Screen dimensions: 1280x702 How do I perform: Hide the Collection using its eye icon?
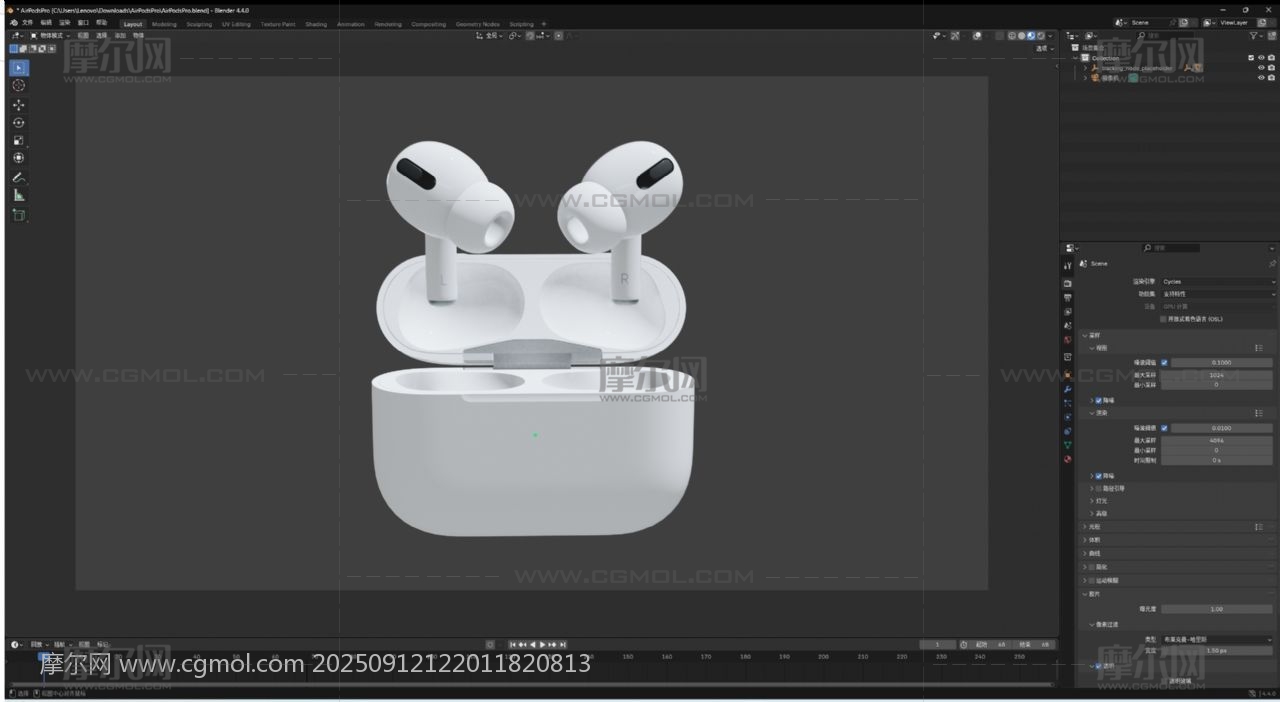click(x=1261, y=58)
